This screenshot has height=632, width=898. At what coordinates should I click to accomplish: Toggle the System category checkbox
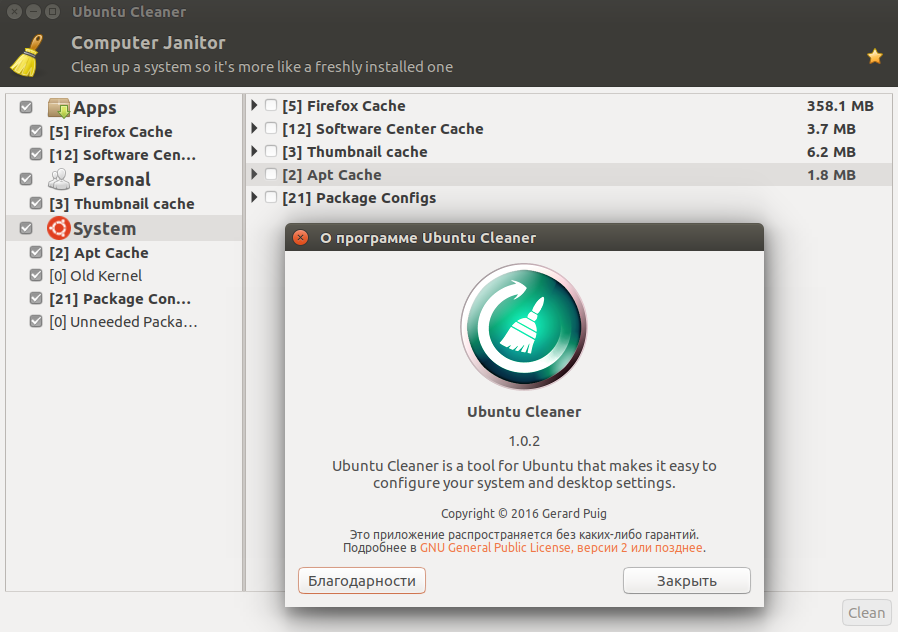pos(26,228)
